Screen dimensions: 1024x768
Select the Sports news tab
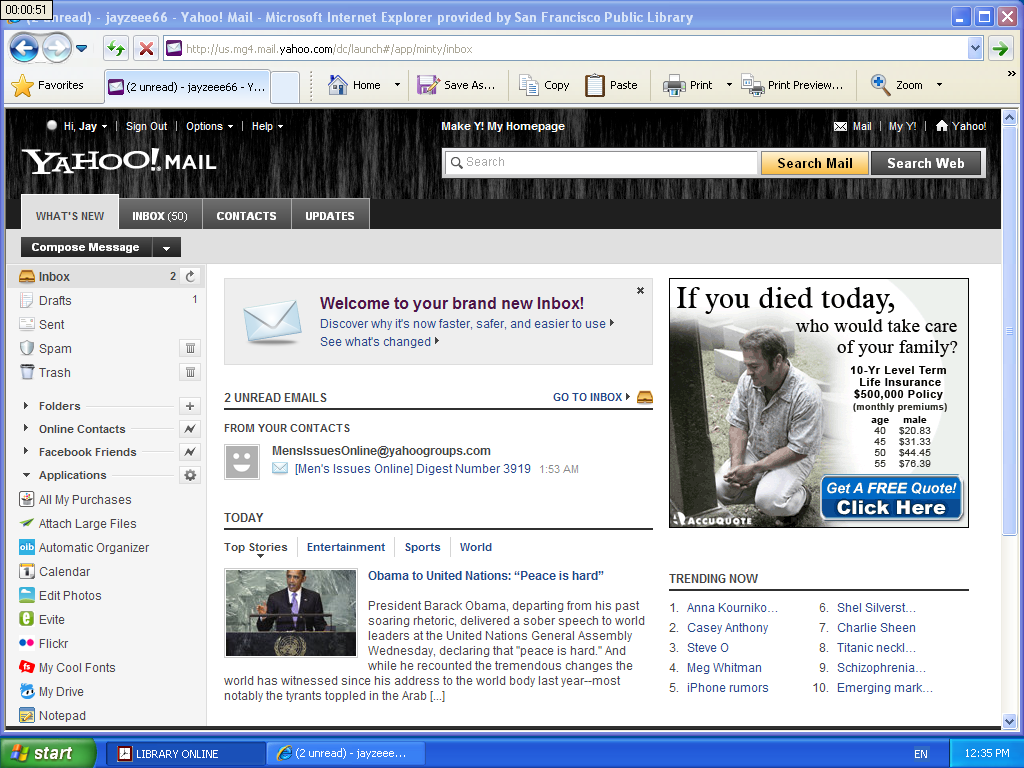tap(423, 547)
